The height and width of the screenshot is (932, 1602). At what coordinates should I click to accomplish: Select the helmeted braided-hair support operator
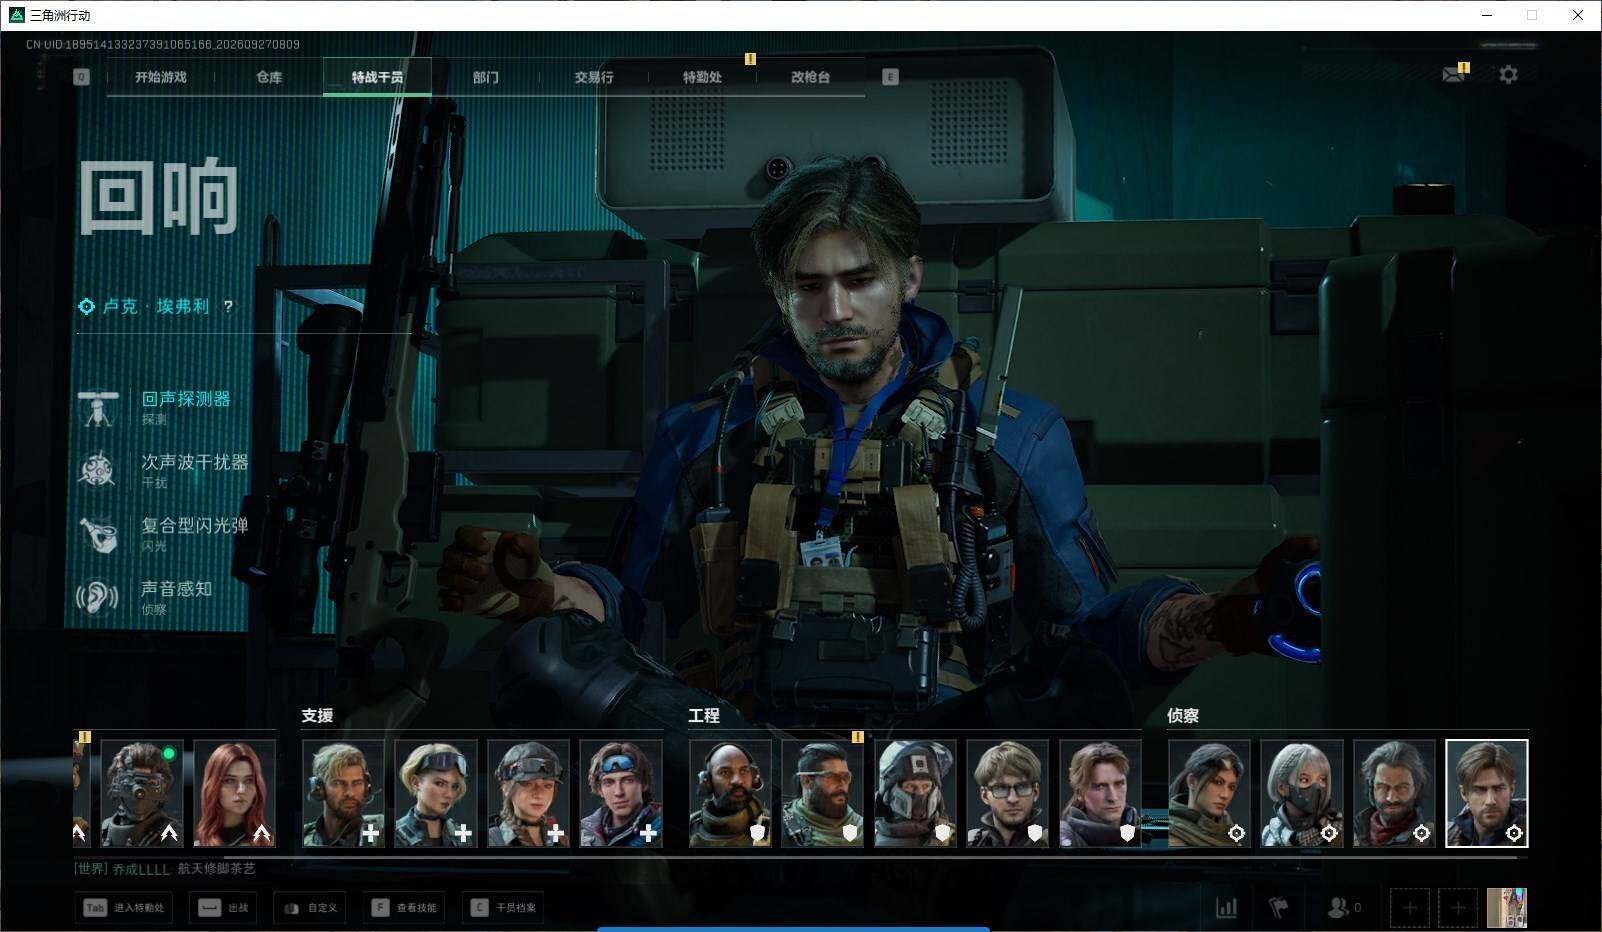[528, 793]
